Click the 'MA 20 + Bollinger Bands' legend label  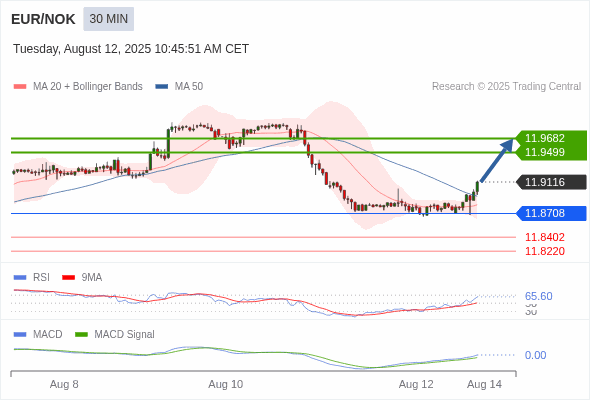point(88,87)
